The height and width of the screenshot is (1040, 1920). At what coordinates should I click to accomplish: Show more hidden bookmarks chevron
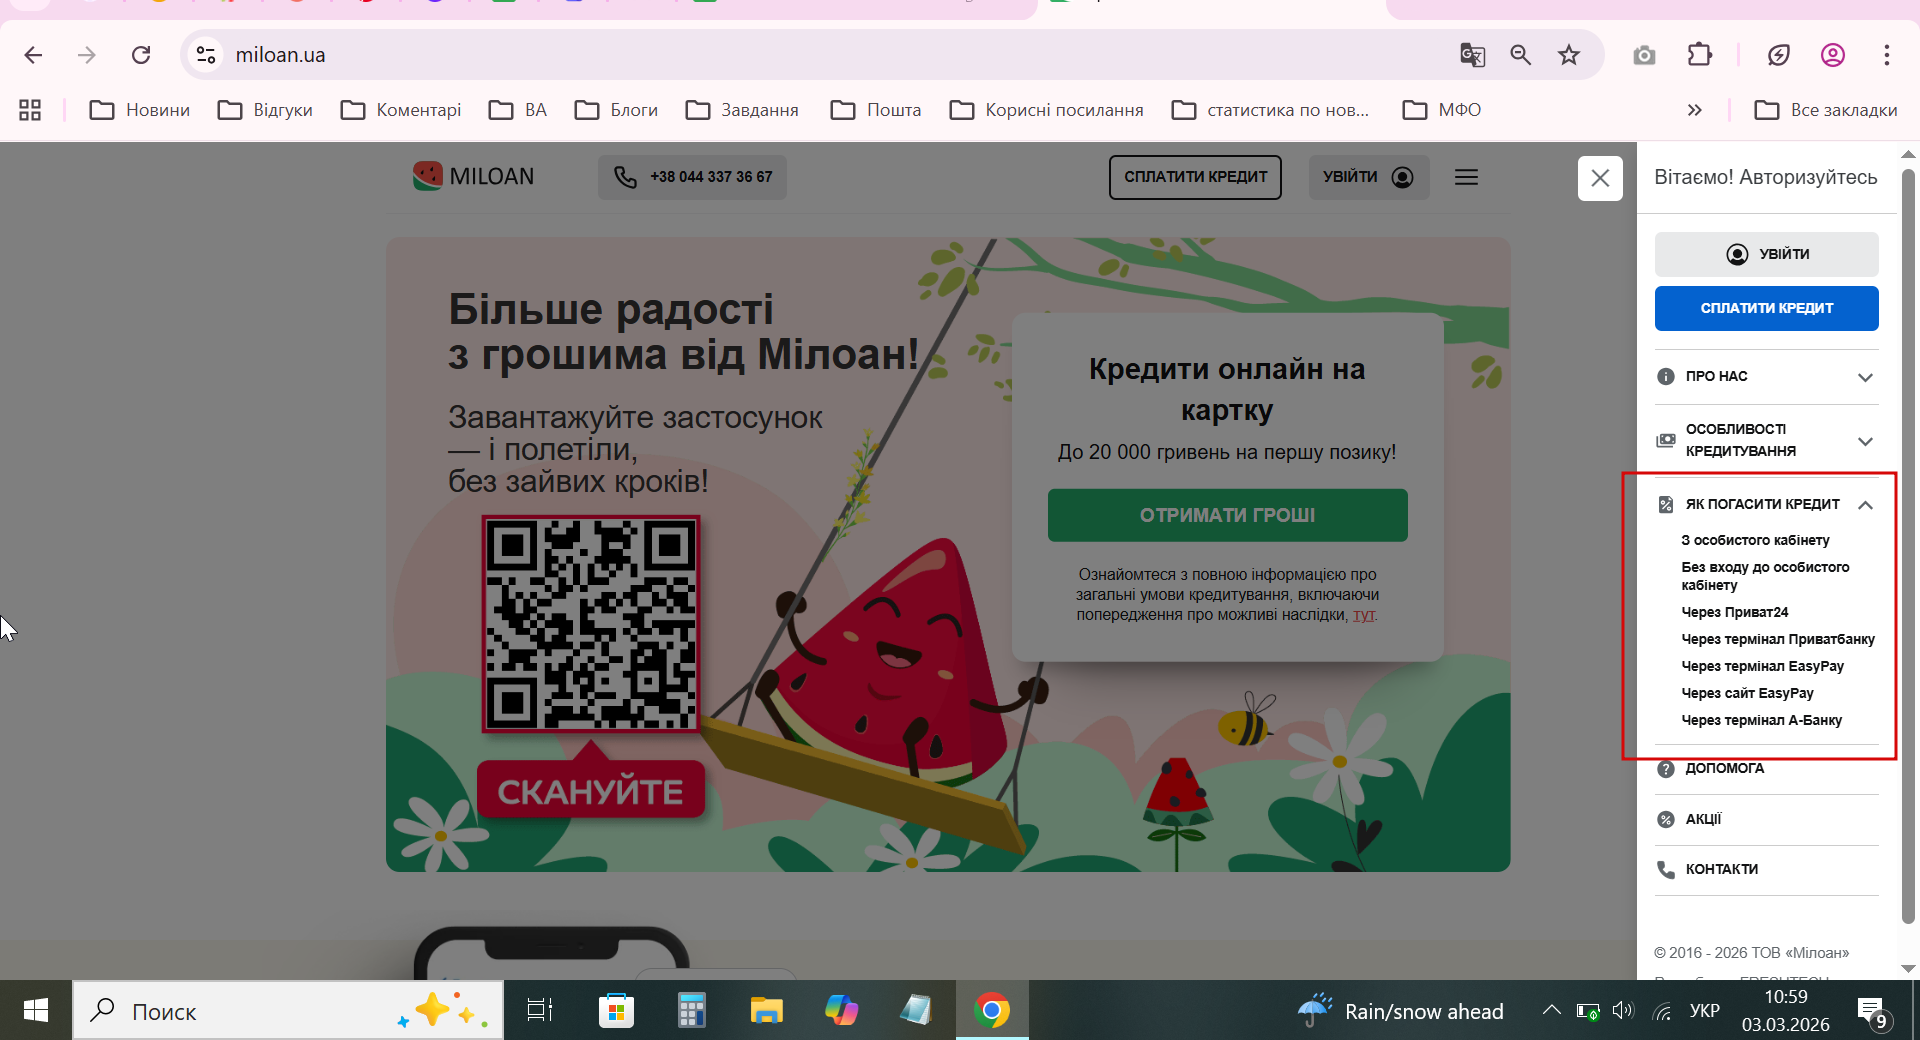click(1694, 110)
